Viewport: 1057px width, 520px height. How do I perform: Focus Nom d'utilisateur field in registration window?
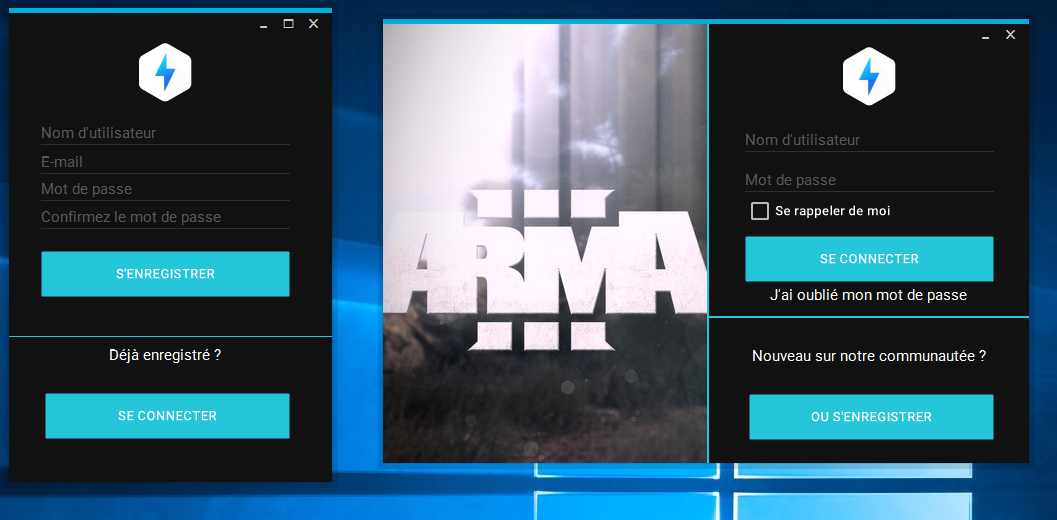165,133
